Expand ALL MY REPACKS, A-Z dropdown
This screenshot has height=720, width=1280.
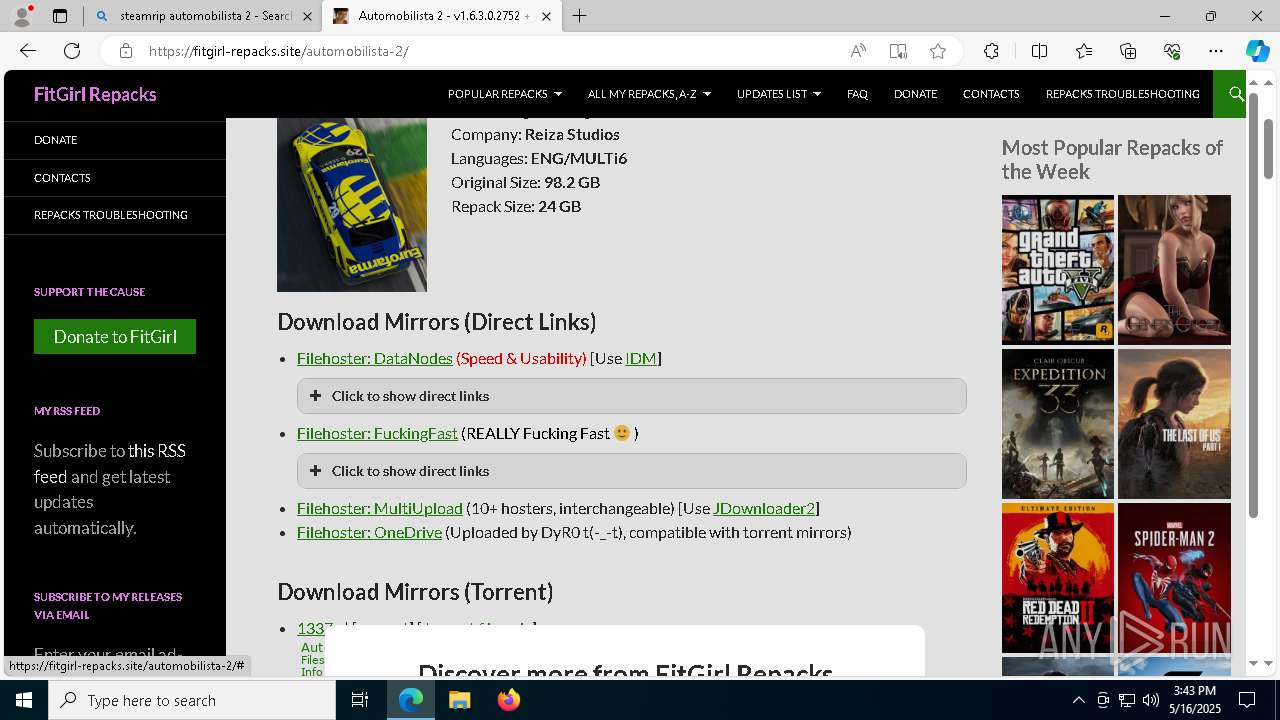(x=649, y=94)
